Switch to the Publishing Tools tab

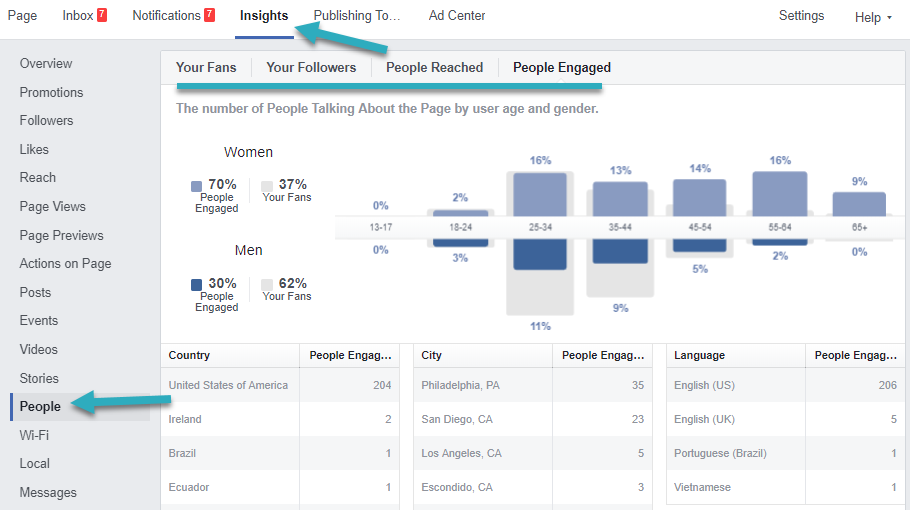tap(356, 16)
